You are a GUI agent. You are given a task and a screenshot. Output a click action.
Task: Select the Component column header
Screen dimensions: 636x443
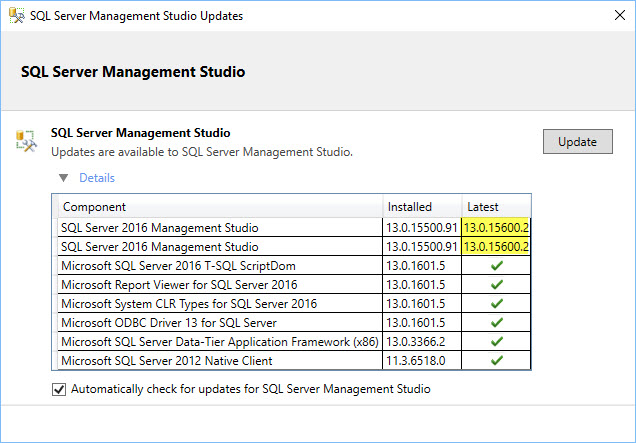[x=220, y=206]
